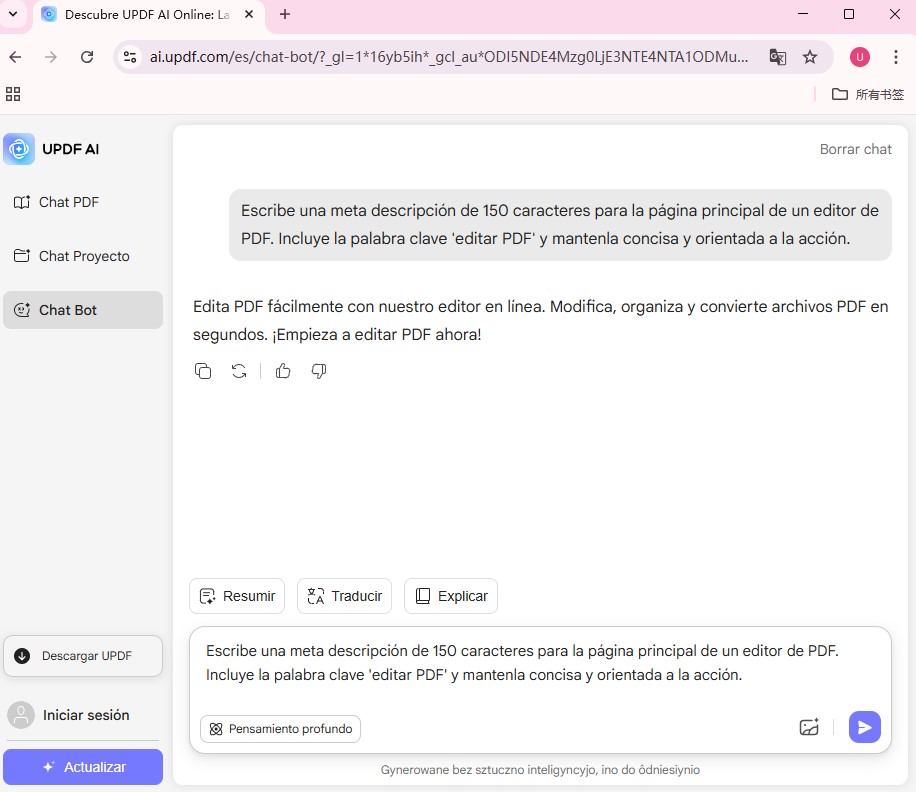This screenshot has width=916, height=792.
Task: Send the message with the arrow button
Action: click(x=865, y=727)
